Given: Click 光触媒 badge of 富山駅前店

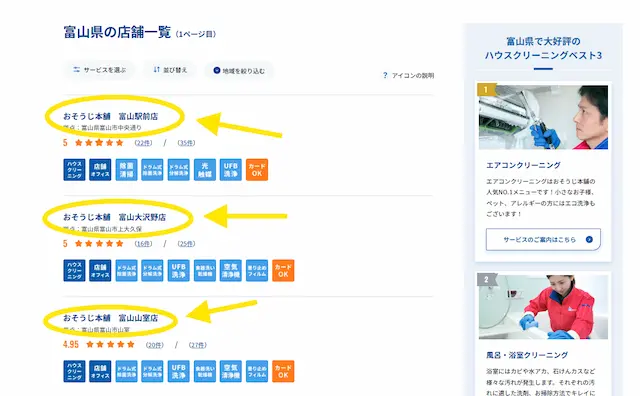Looking at the screenshot, I should [x=205, y=170].
